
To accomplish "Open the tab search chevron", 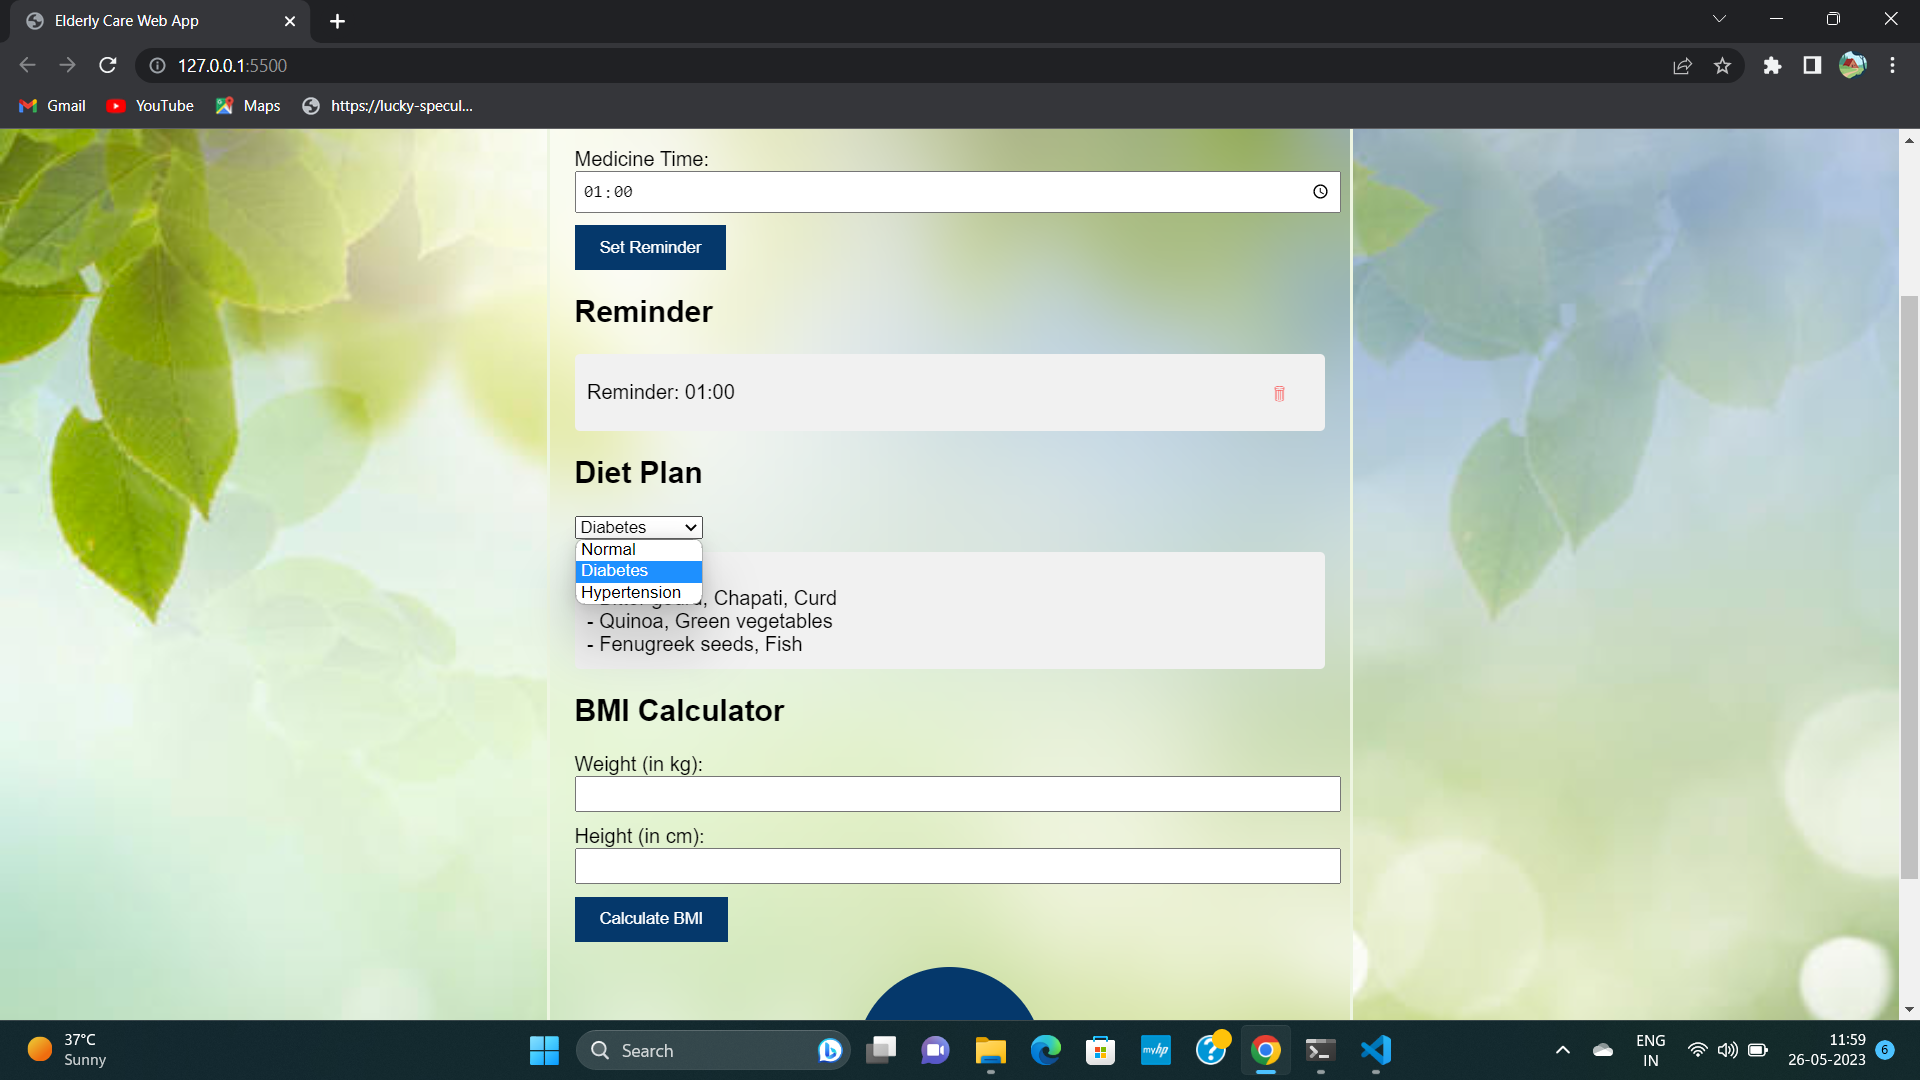I will pos(1719,19).
